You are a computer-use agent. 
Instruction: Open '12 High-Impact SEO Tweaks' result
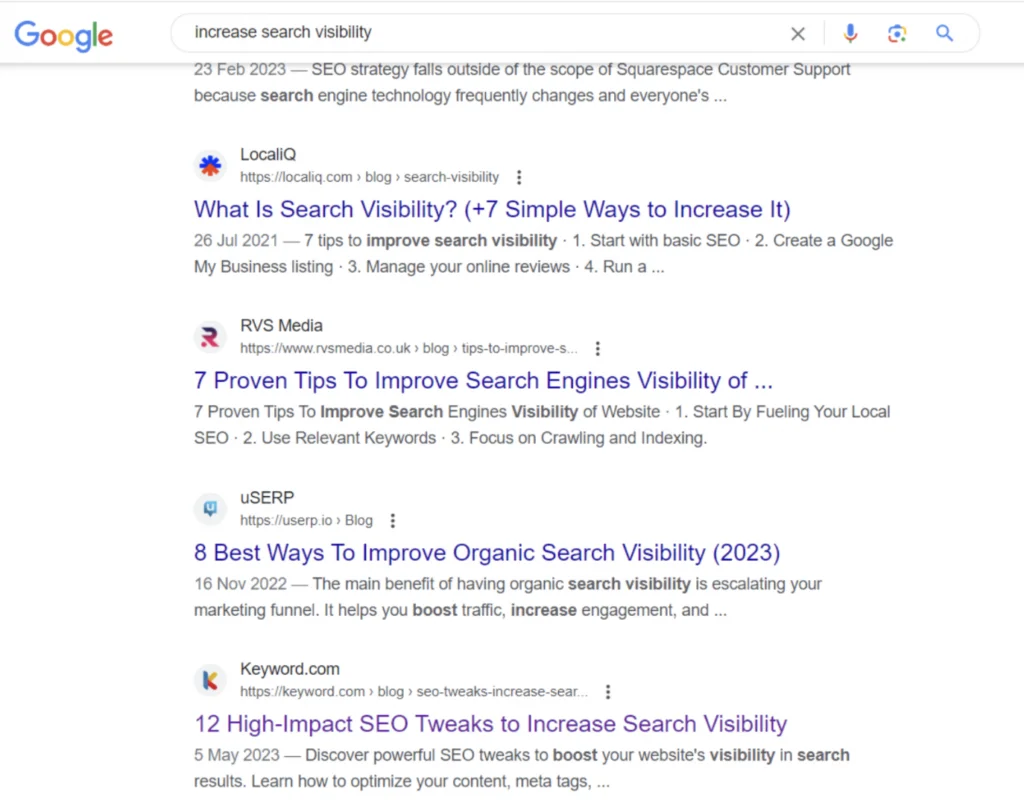point(490,723)
